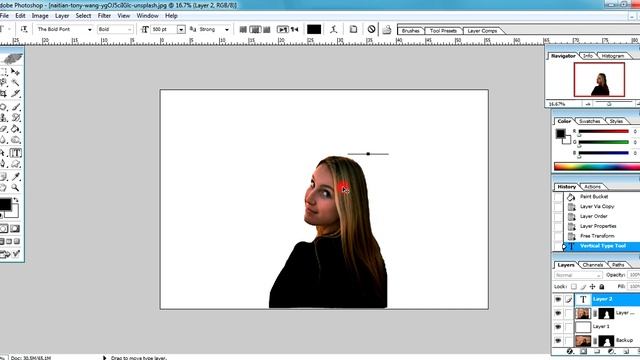Select the Crop tool
Screen dimensions: 640x360
(x=4, y=94)
